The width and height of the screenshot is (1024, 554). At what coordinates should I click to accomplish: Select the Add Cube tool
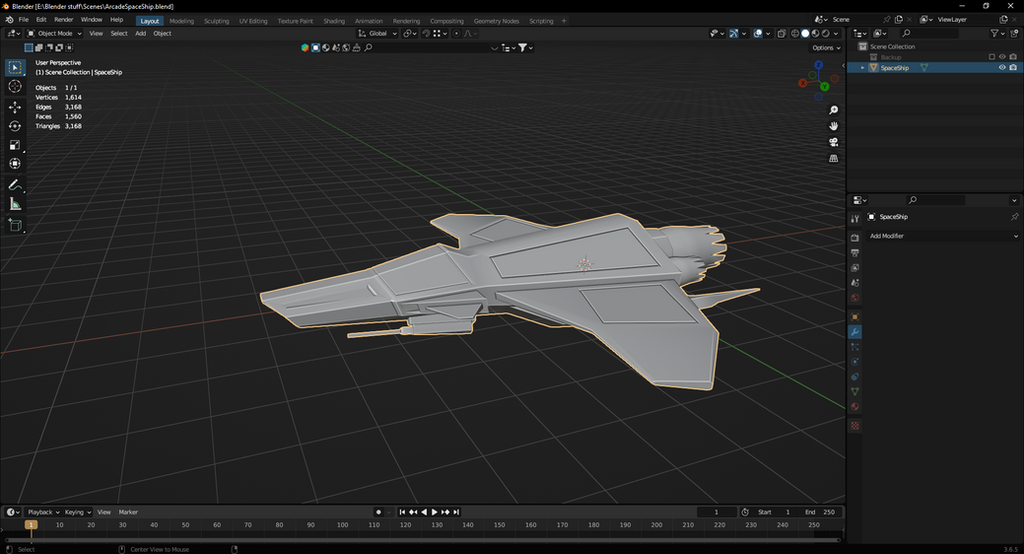coord(15,226)
